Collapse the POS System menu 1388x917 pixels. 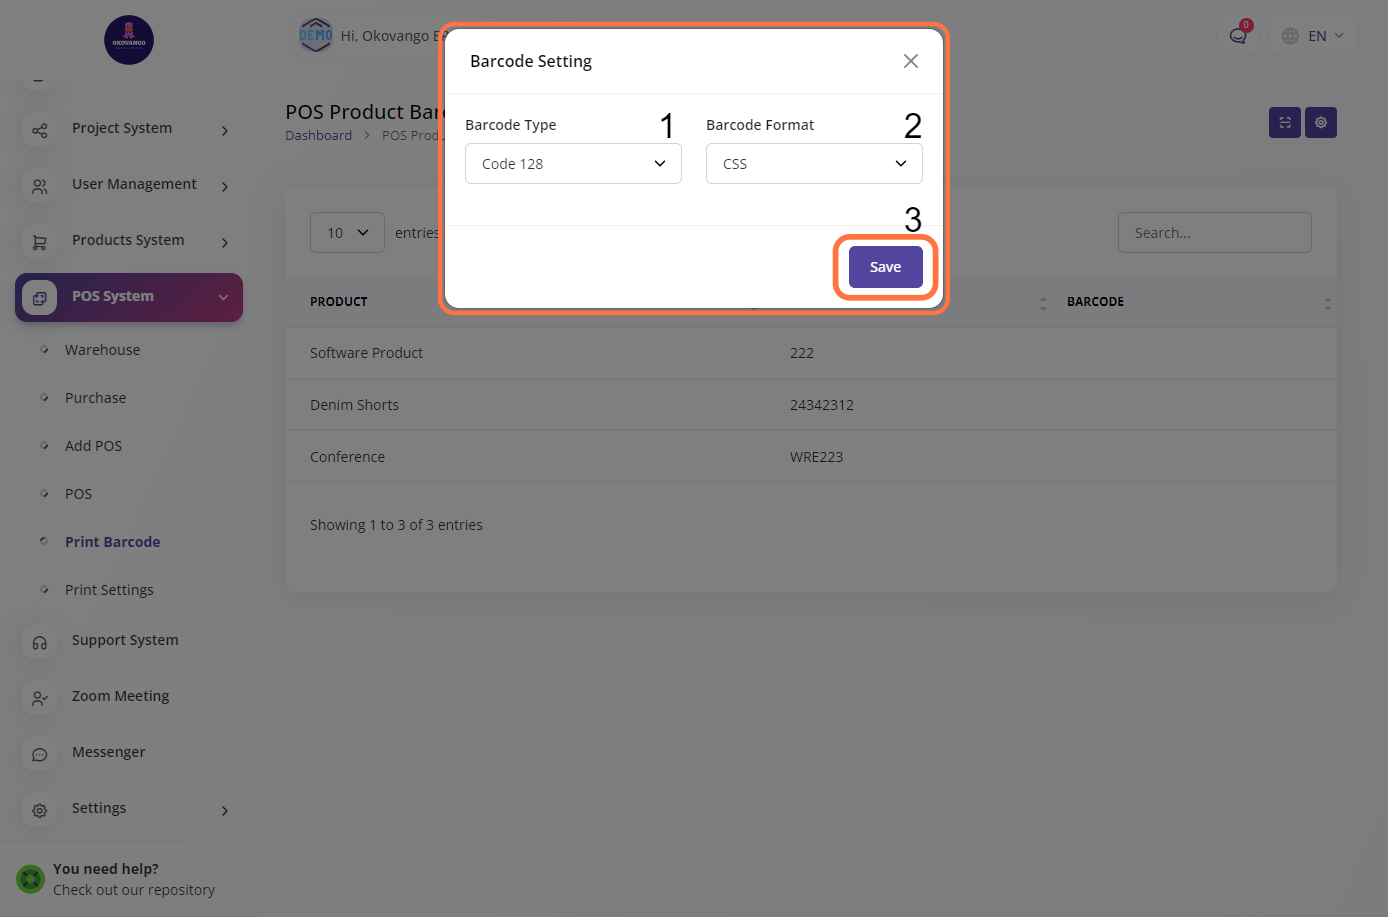tap(223, 297)
